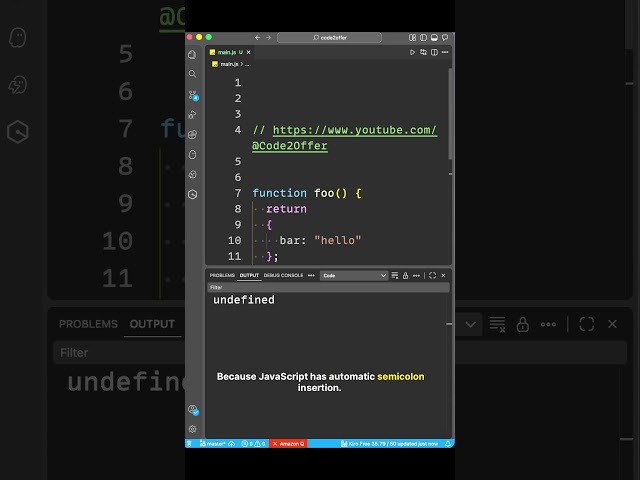Show more panel tabs via ellipsis
Viewport: 640px width, 480px height.
311,276
